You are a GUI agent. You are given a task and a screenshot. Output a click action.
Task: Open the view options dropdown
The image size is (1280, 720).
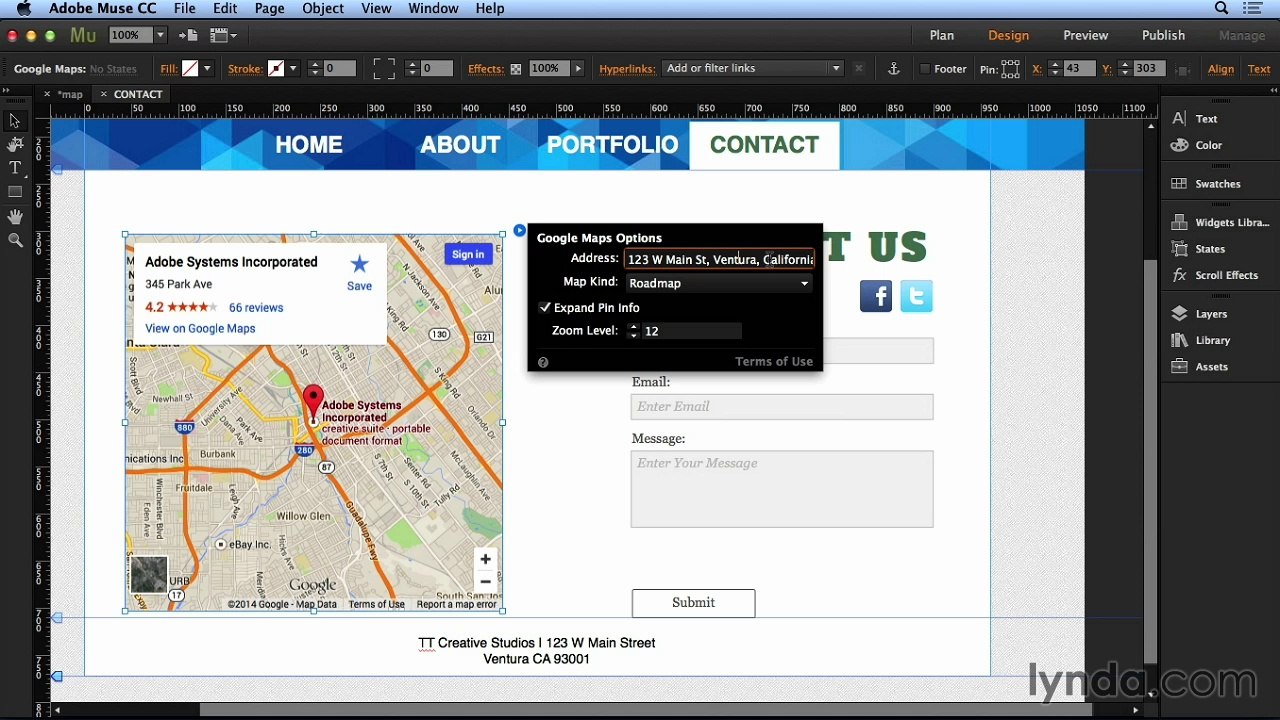point(222,35)
